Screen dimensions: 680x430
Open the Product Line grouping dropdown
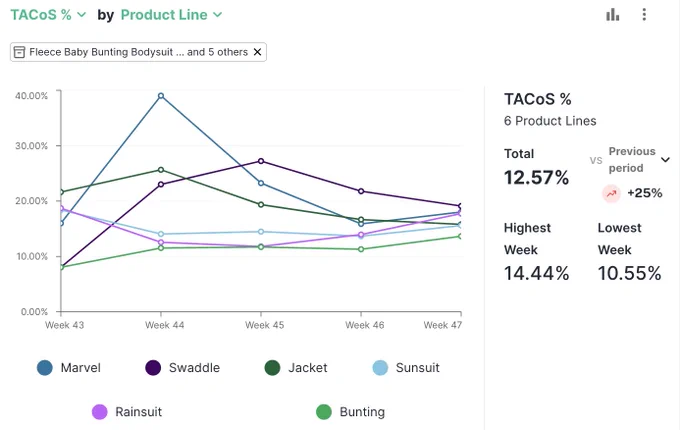(171, 15)
